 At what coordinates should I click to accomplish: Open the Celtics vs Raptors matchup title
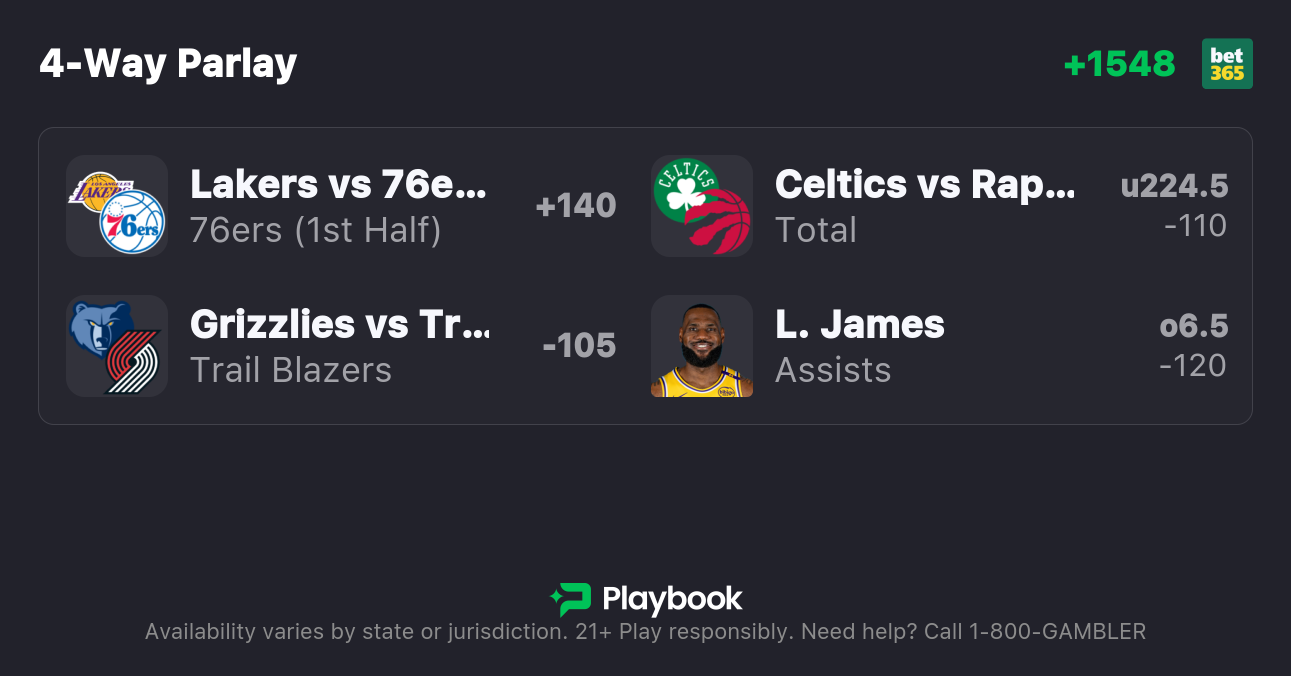pyautogui.click(x=925, y=184)
